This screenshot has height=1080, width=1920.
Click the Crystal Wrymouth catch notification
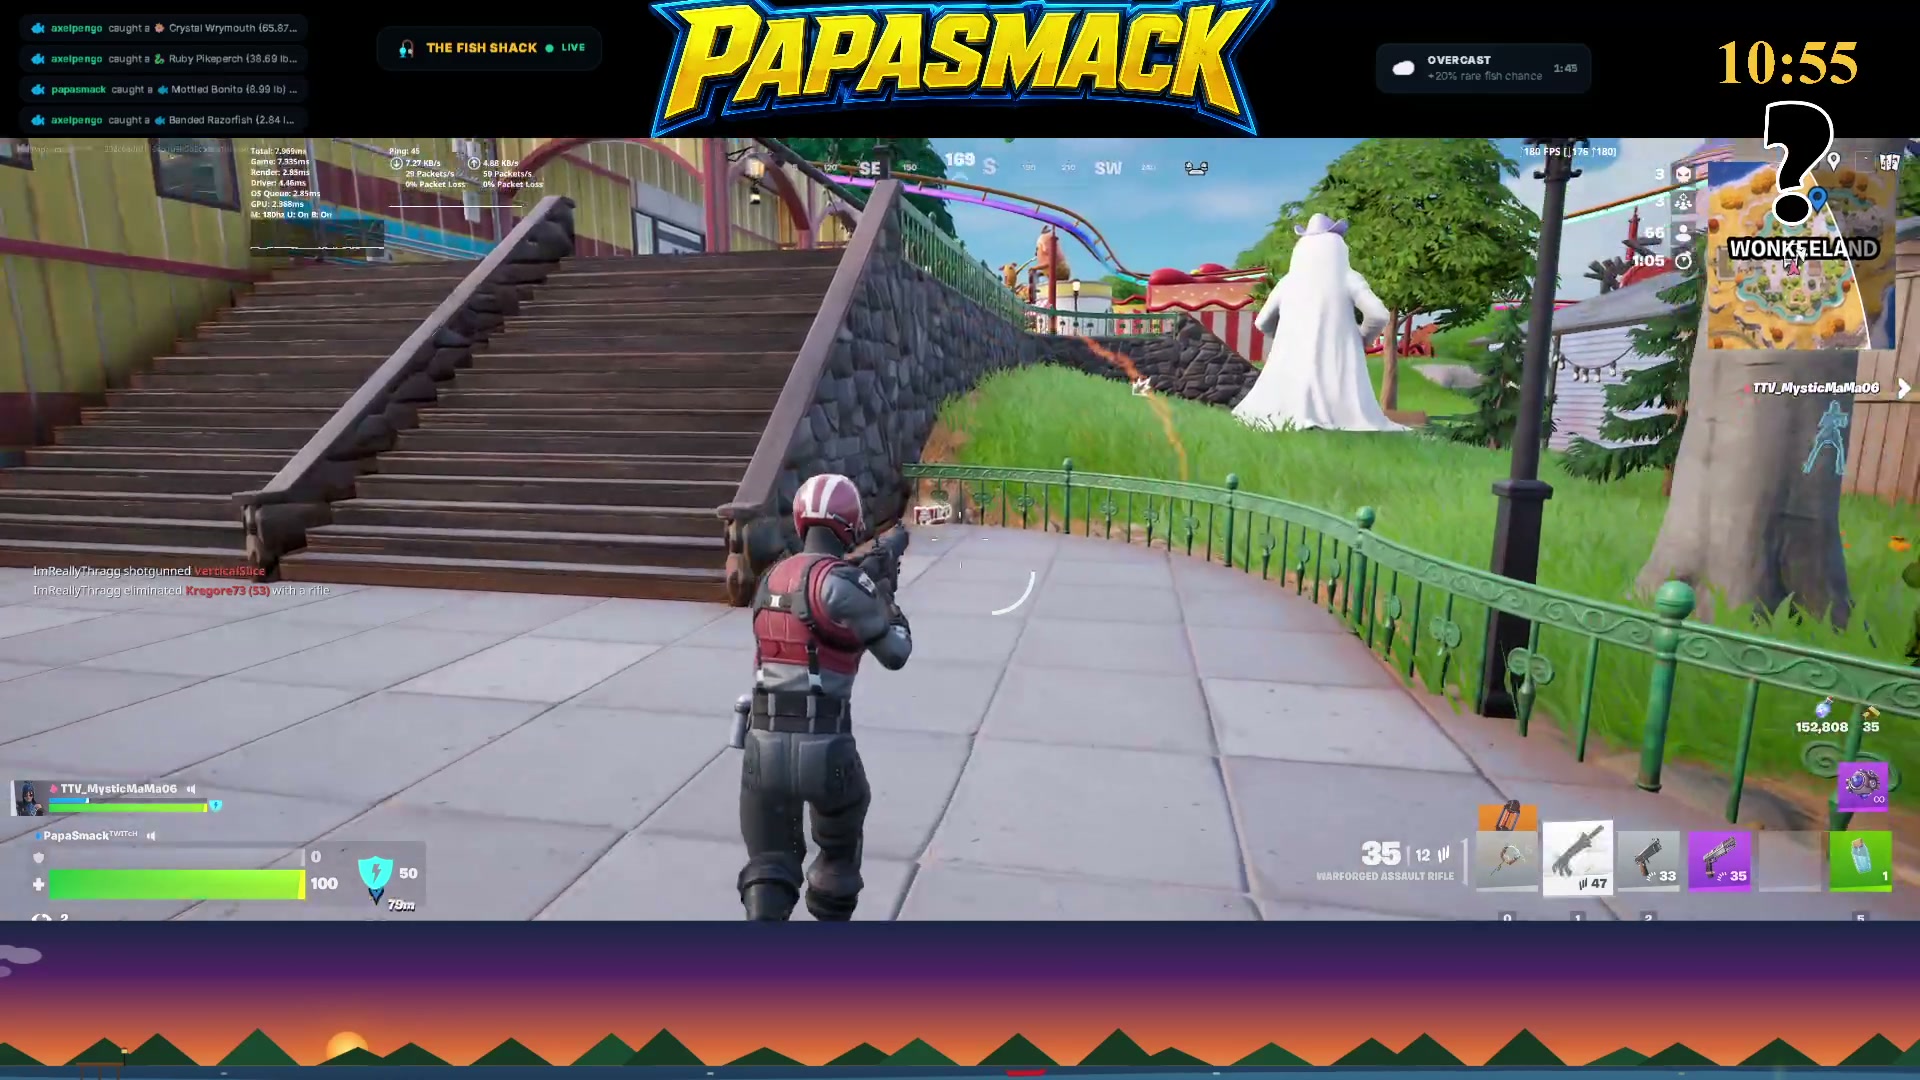click(165, 28)
